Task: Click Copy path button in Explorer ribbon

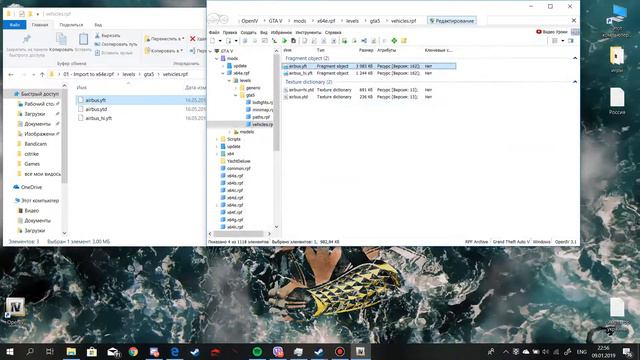Action: (x=116, y=44)
